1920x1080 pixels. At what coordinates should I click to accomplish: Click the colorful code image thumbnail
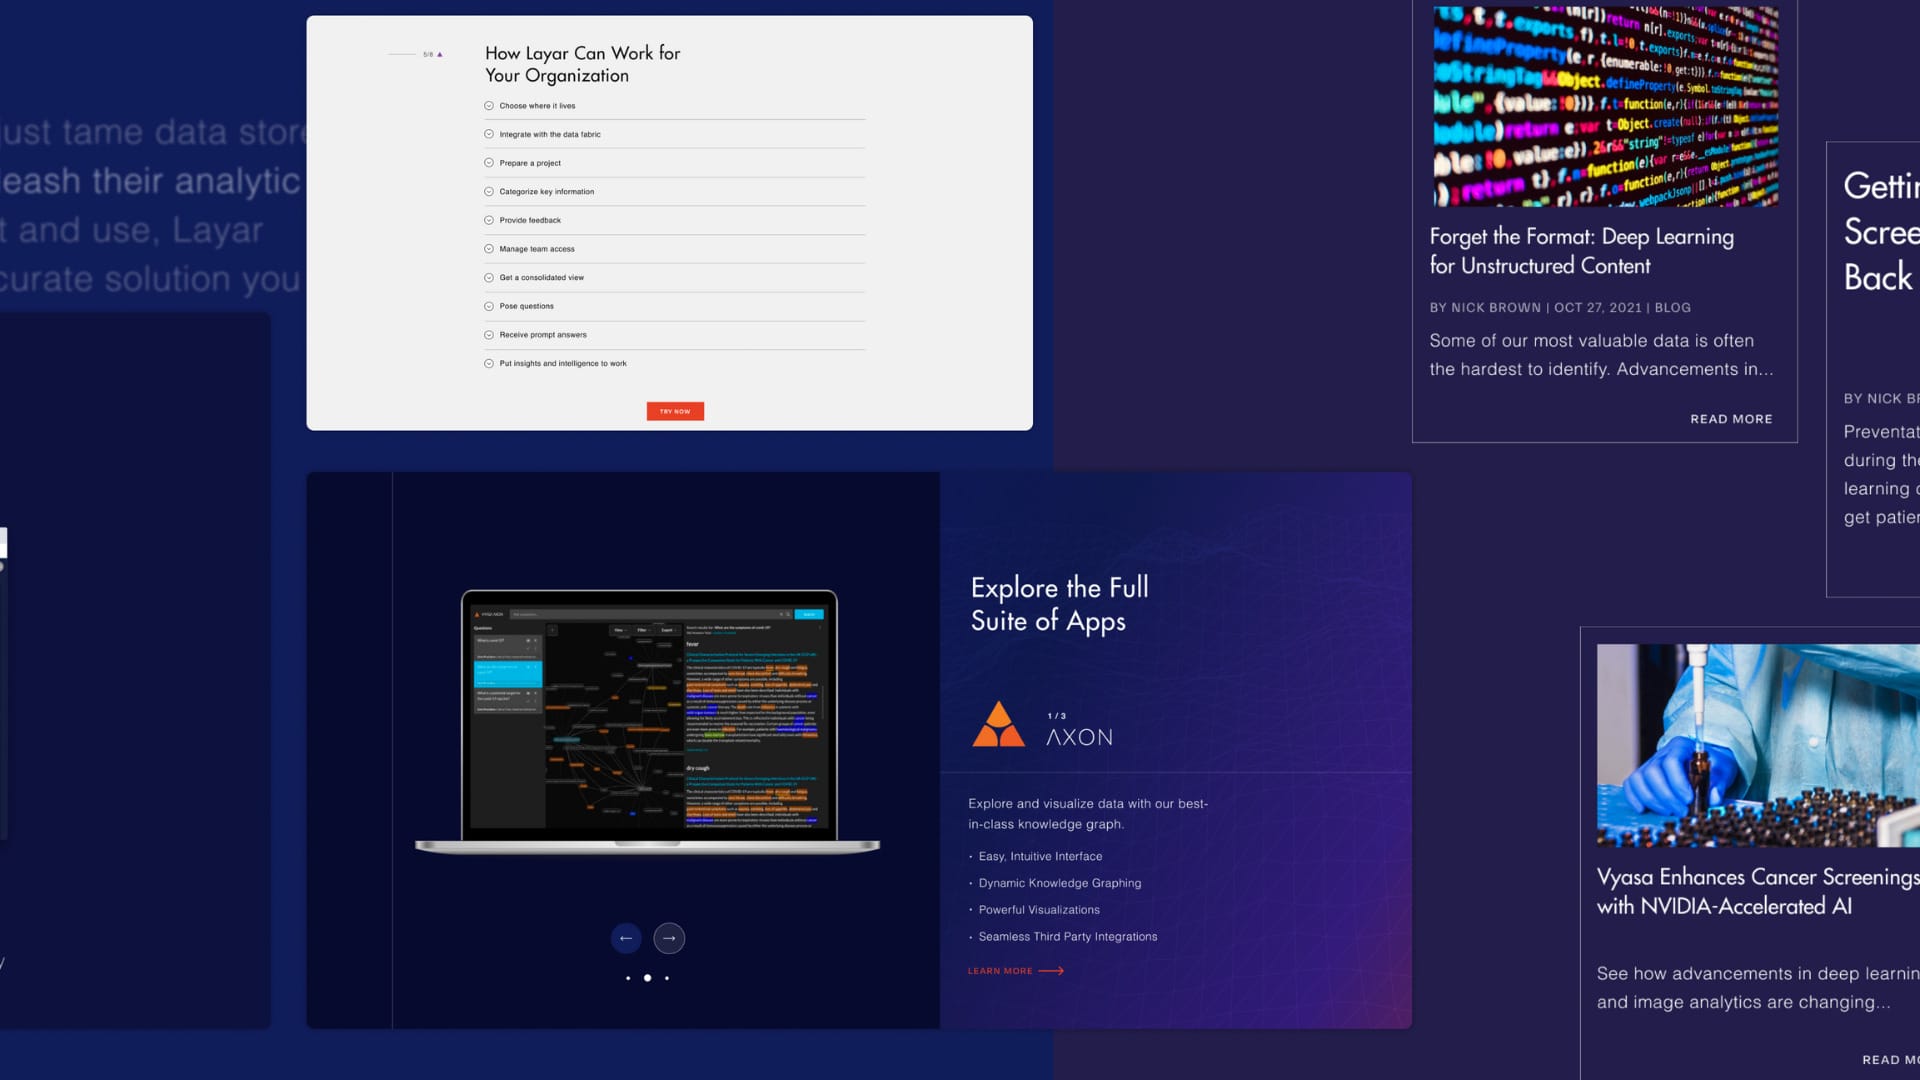[1605, 107]
